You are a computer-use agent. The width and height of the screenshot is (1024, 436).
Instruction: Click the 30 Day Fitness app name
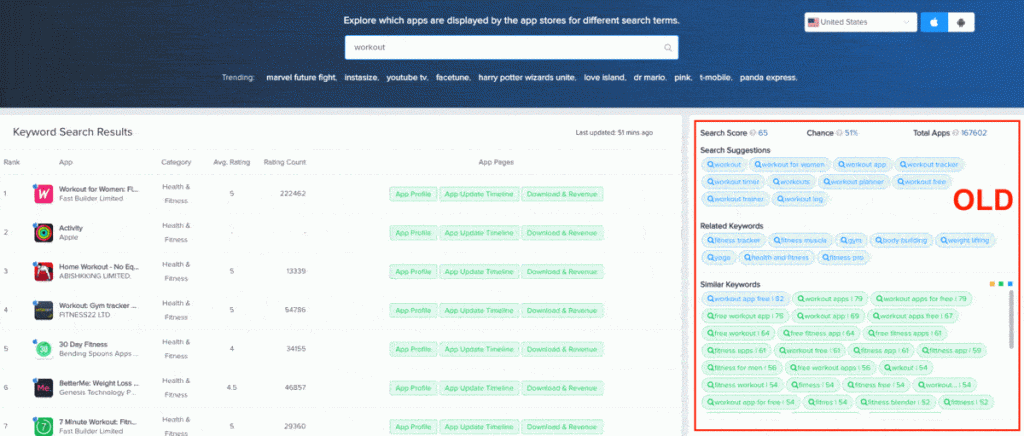coord(83,344)
